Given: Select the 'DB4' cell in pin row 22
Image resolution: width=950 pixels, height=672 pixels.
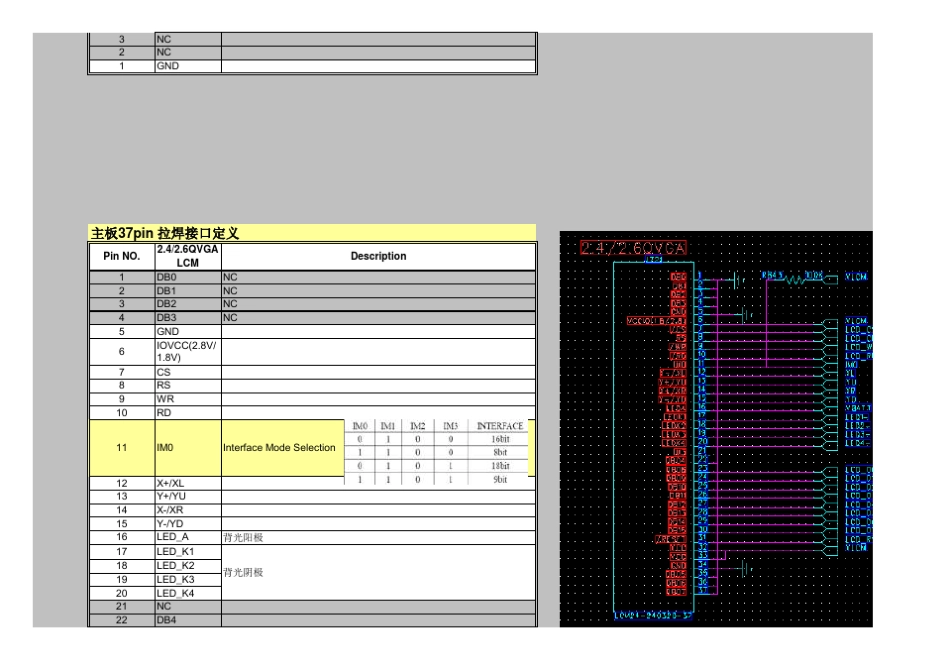Looking at the screenshot, I should (188, 620).
